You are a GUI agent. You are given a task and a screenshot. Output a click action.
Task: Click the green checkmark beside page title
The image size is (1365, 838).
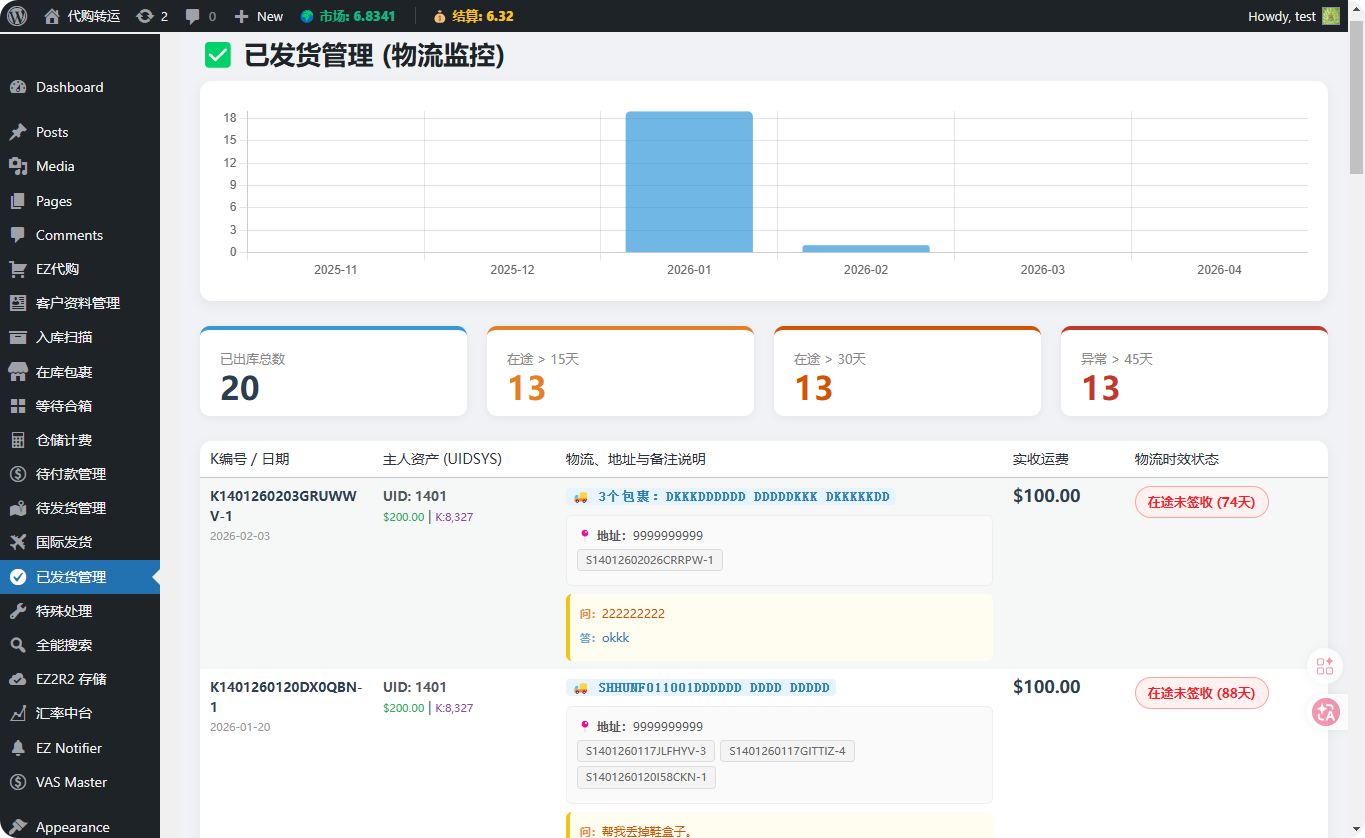tap(218, 55)
